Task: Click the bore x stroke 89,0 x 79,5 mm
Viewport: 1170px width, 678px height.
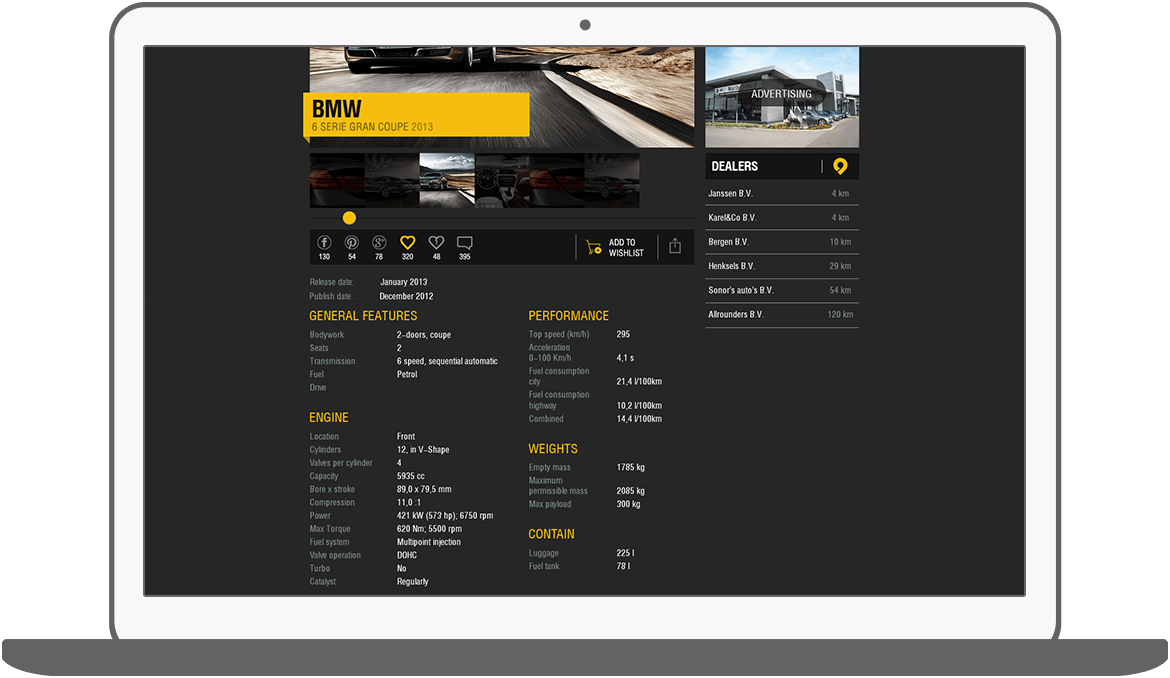Action: [x=424, y=489]
